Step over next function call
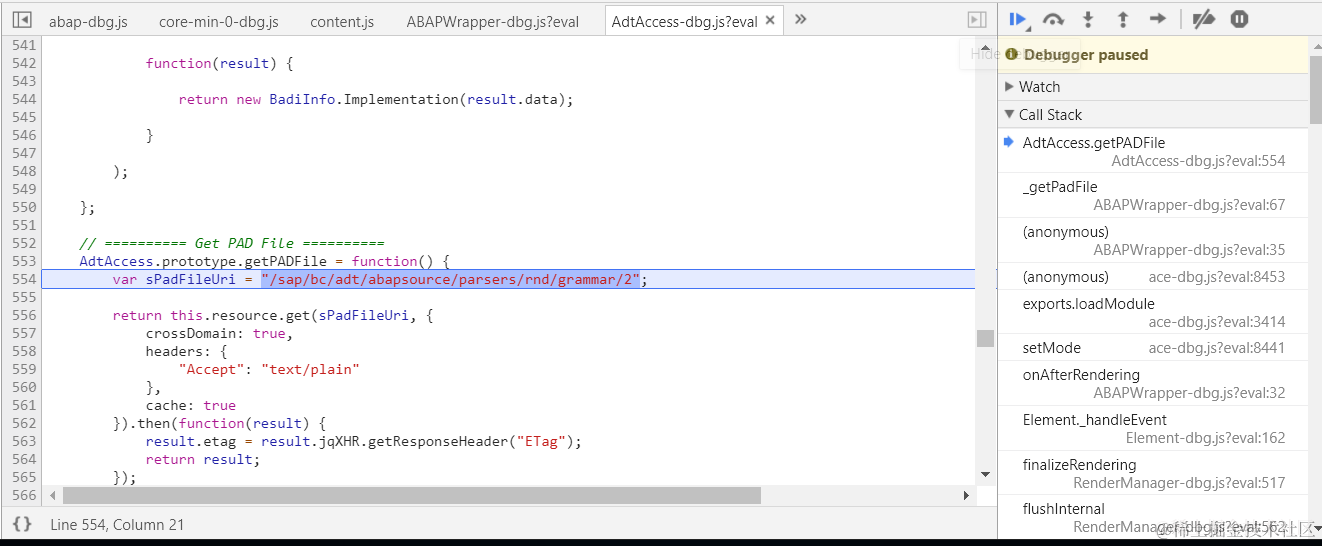Image resolution: width=1322 pixels, height=546 pixels. click(1053, 19)
